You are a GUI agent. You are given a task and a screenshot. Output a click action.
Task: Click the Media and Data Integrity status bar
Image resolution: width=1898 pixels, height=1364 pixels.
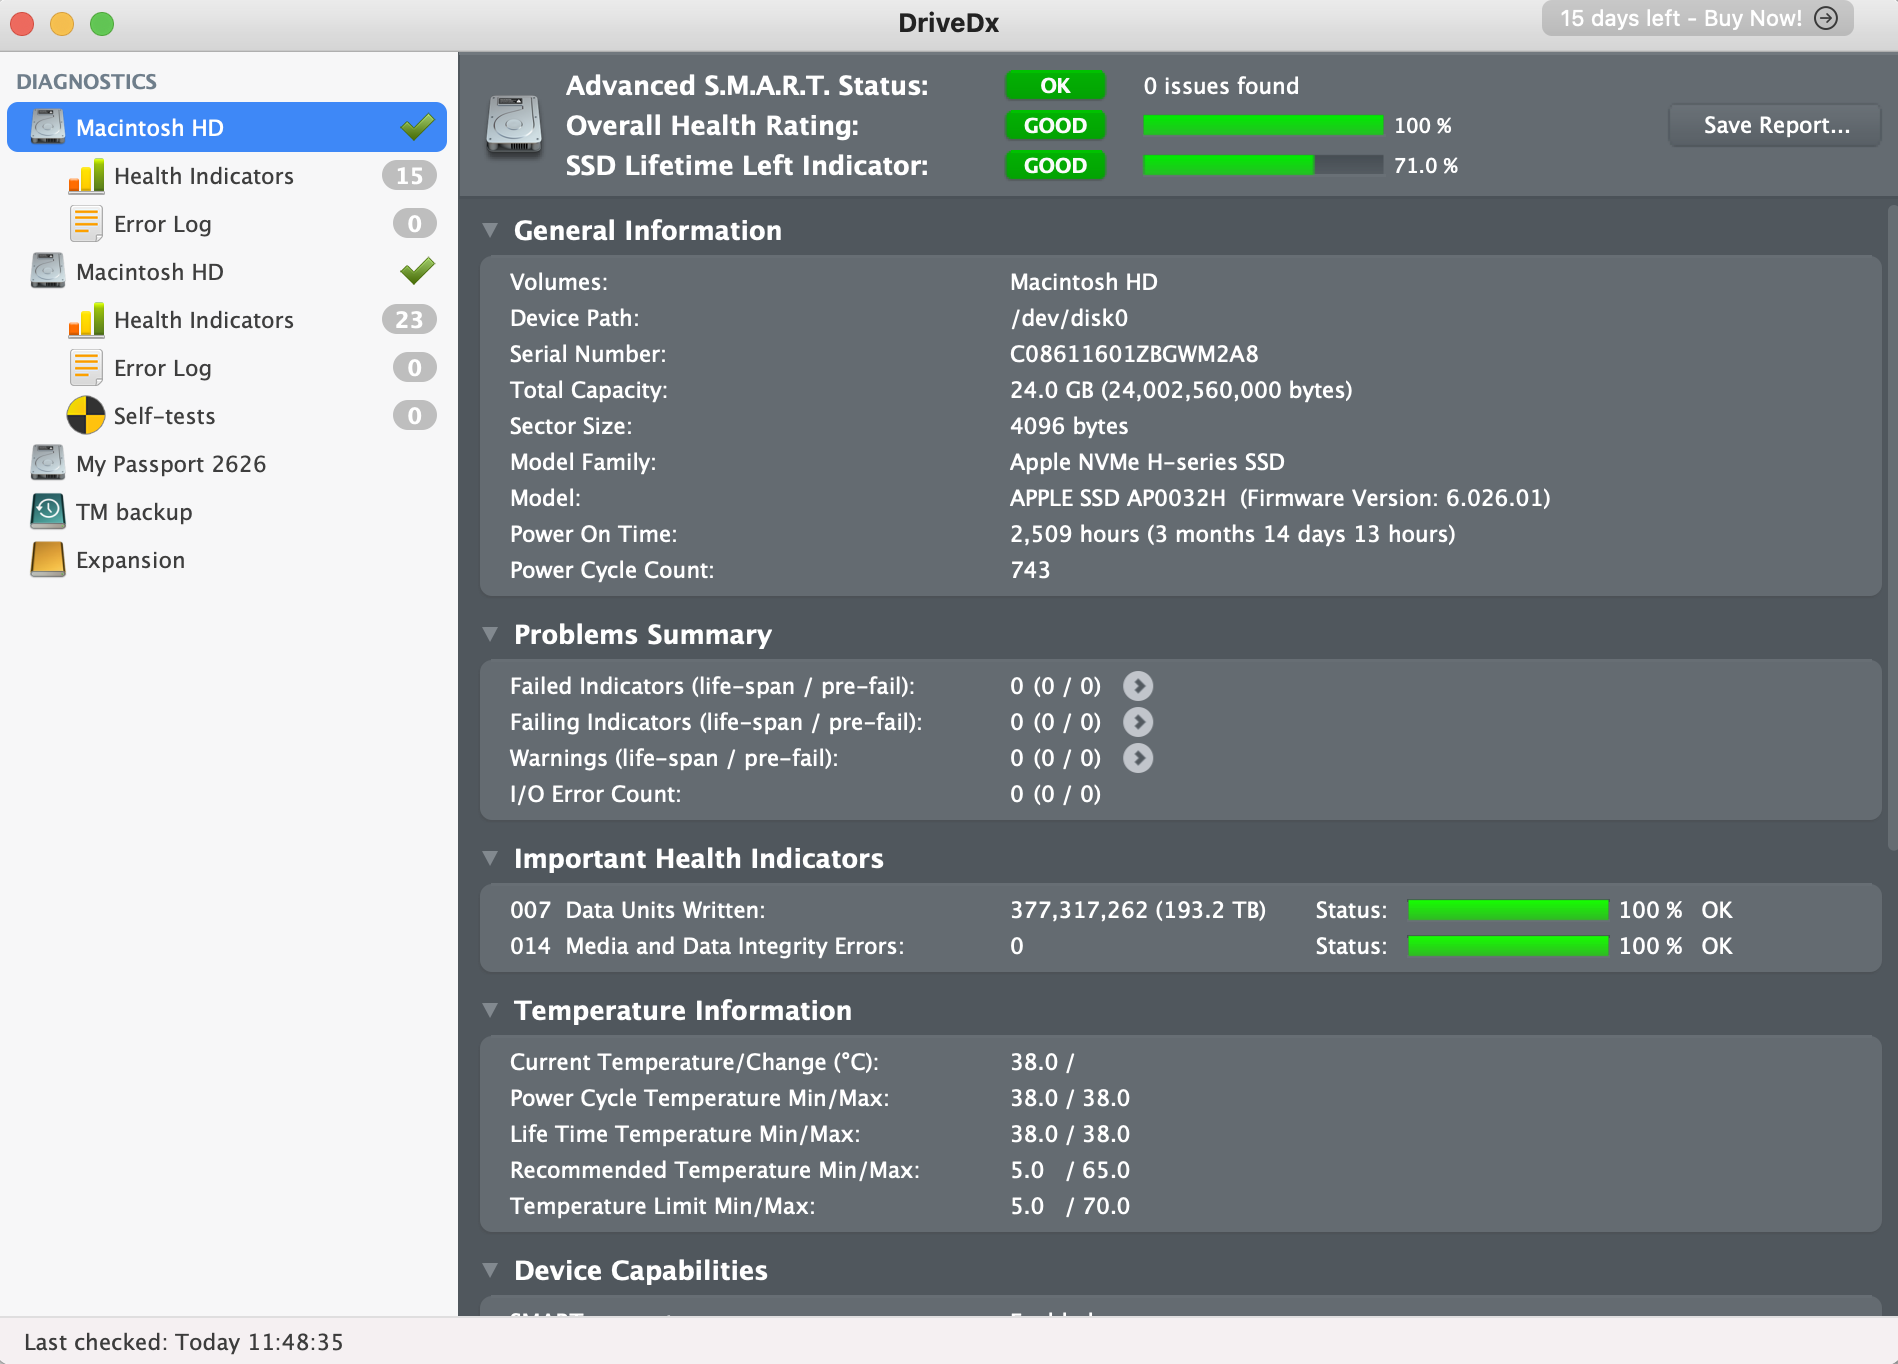[1508, 946]
